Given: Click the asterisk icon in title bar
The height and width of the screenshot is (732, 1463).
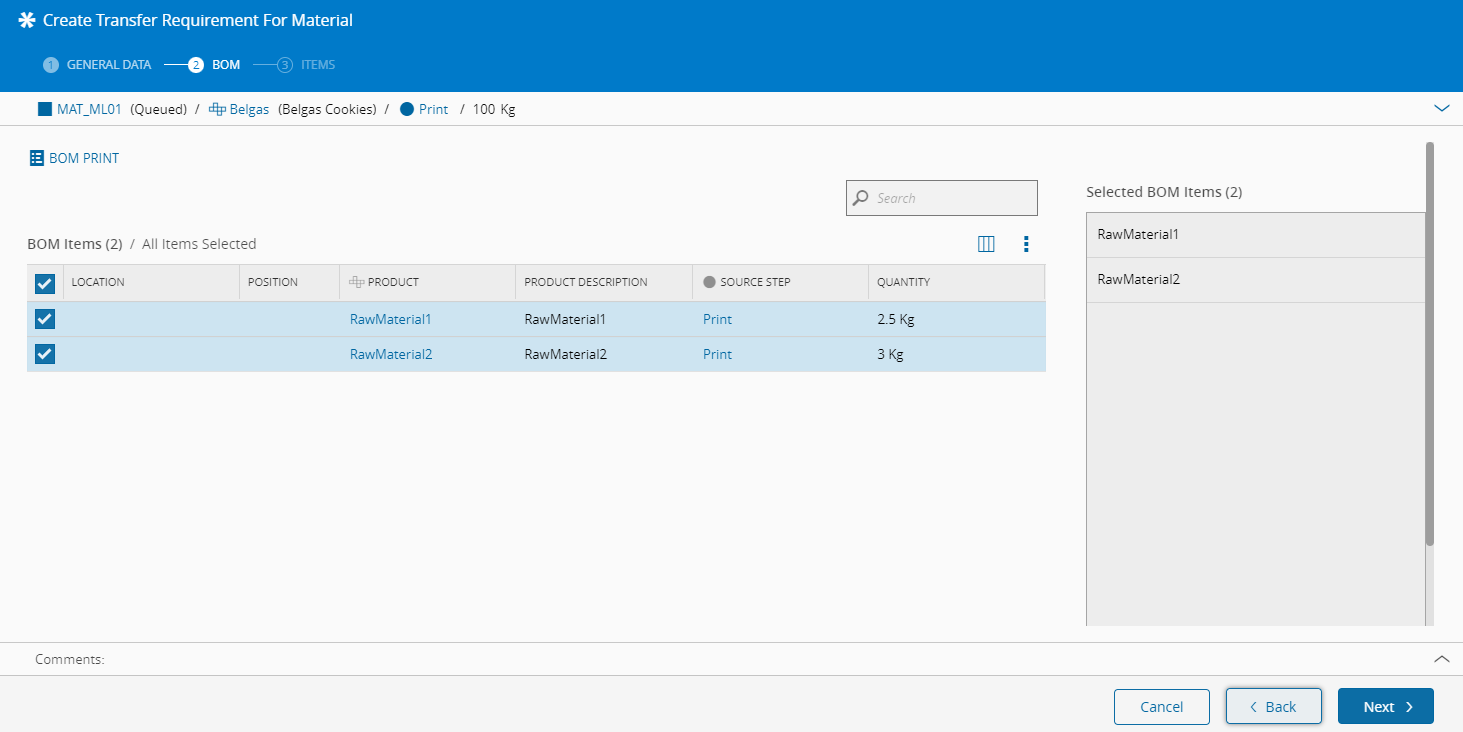Looking at the screenshot, I should 27,20.
